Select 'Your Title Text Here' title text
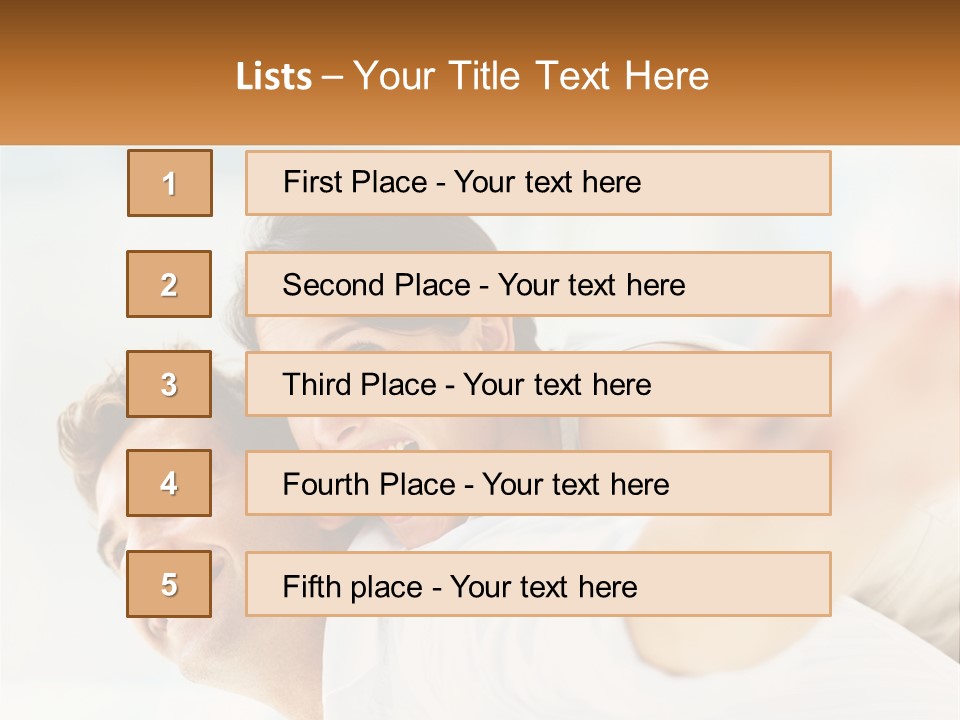The image size is (960, 720). (531, 76)
